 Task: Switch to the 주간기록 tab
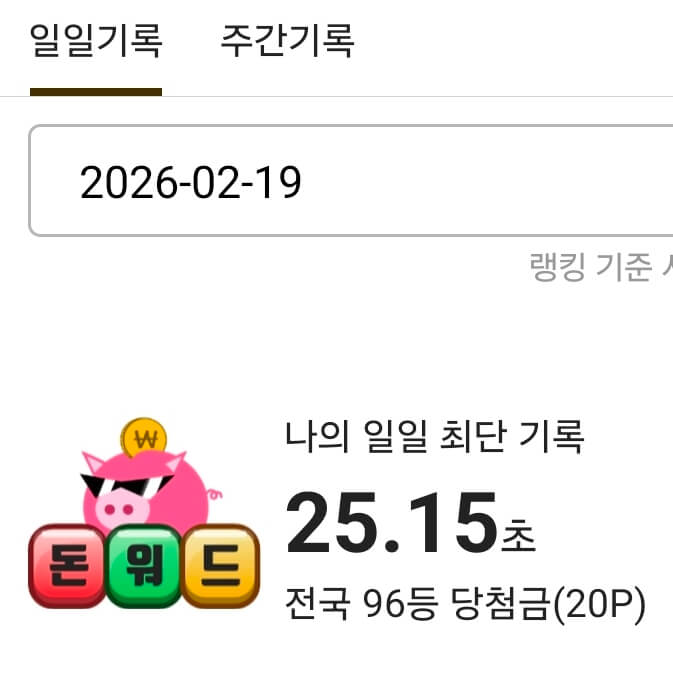point(288,40)
